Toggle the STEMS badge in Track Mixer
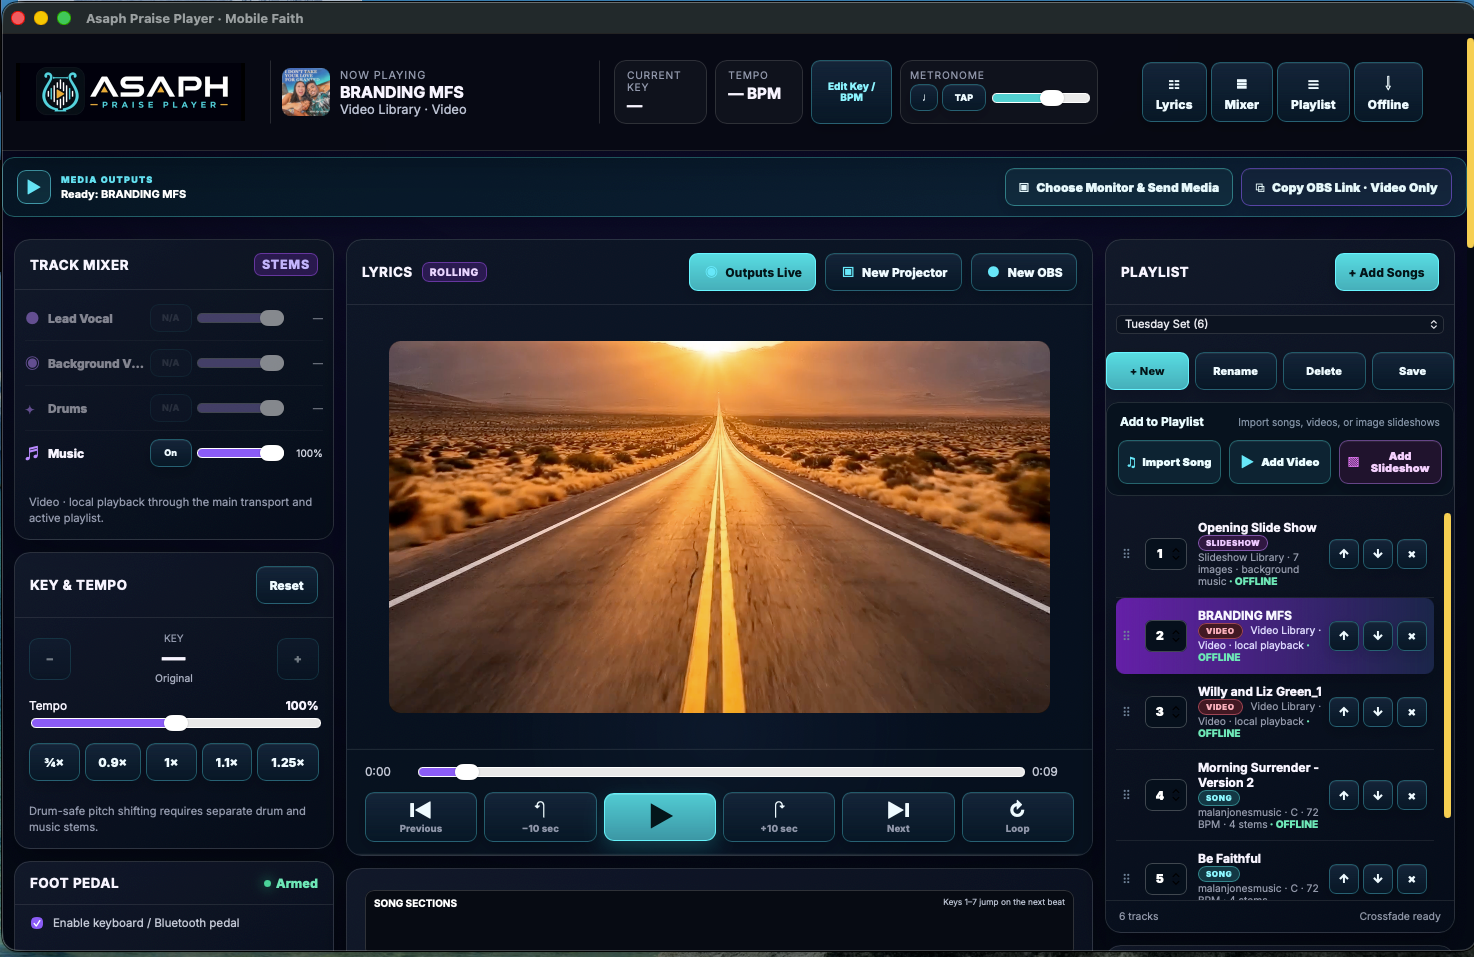Screen dimensions: 1474x957 (x=286, y=265)
